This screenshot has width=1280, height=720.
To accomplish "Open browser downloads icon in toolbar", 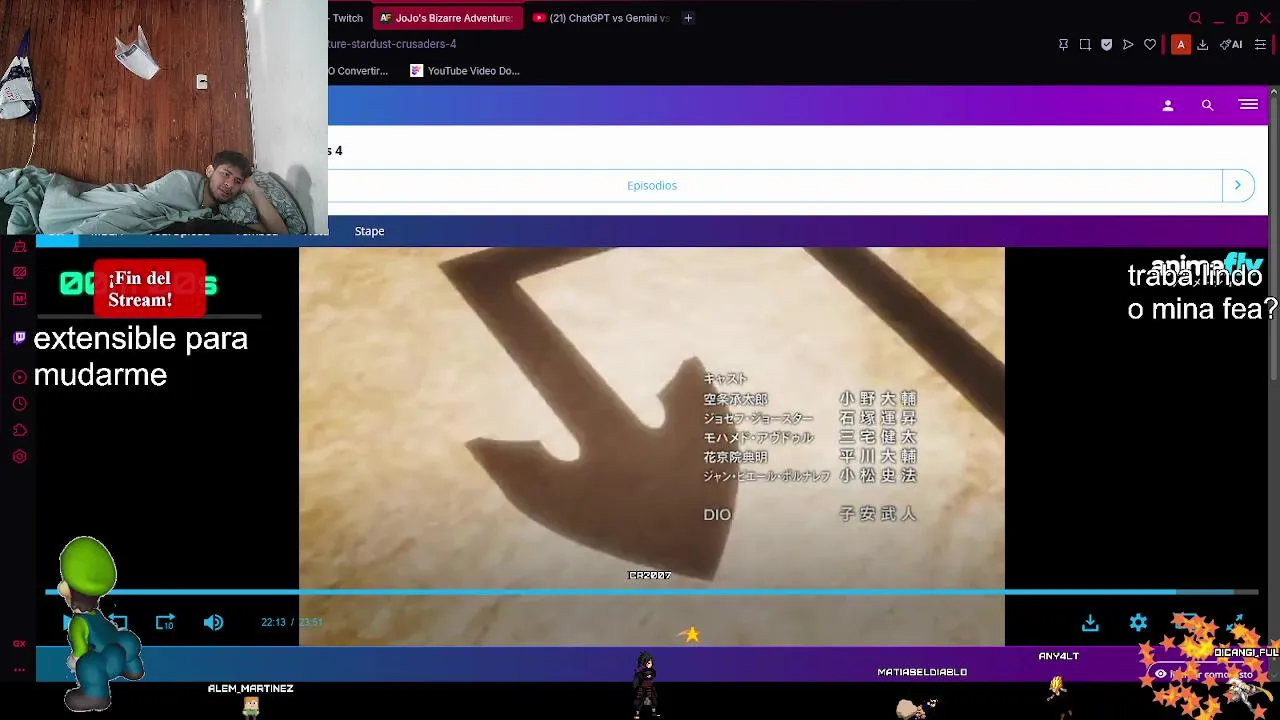I will [1202, 44].
